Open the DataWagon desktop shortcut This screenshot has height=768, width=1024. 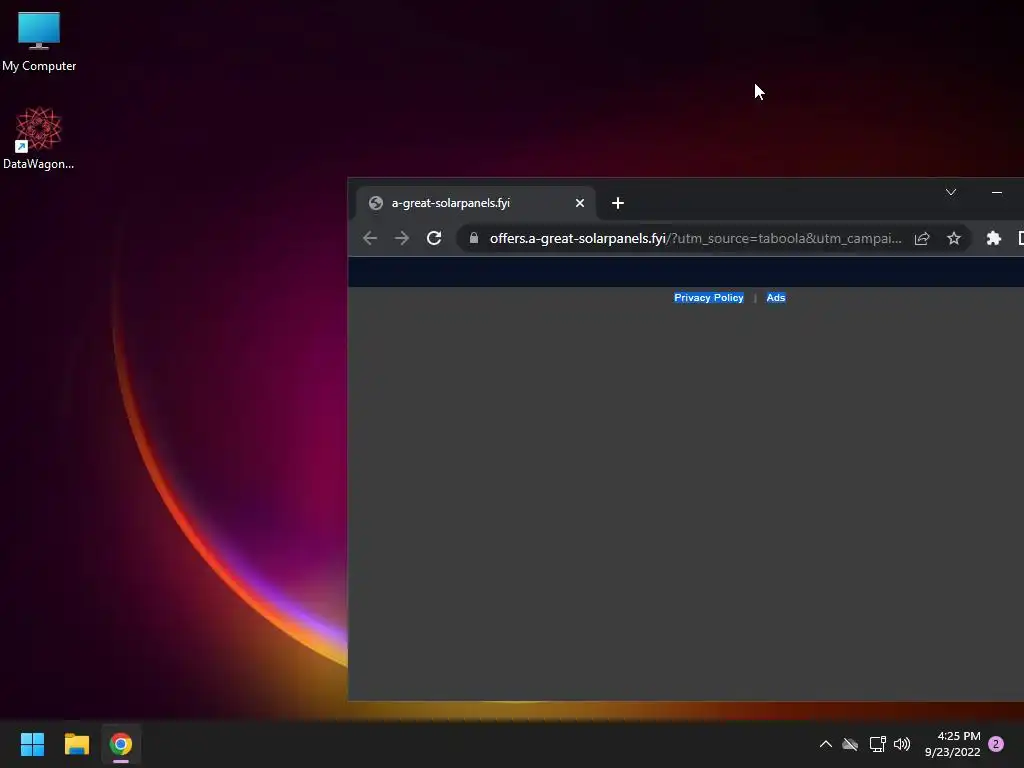point(39,138)
